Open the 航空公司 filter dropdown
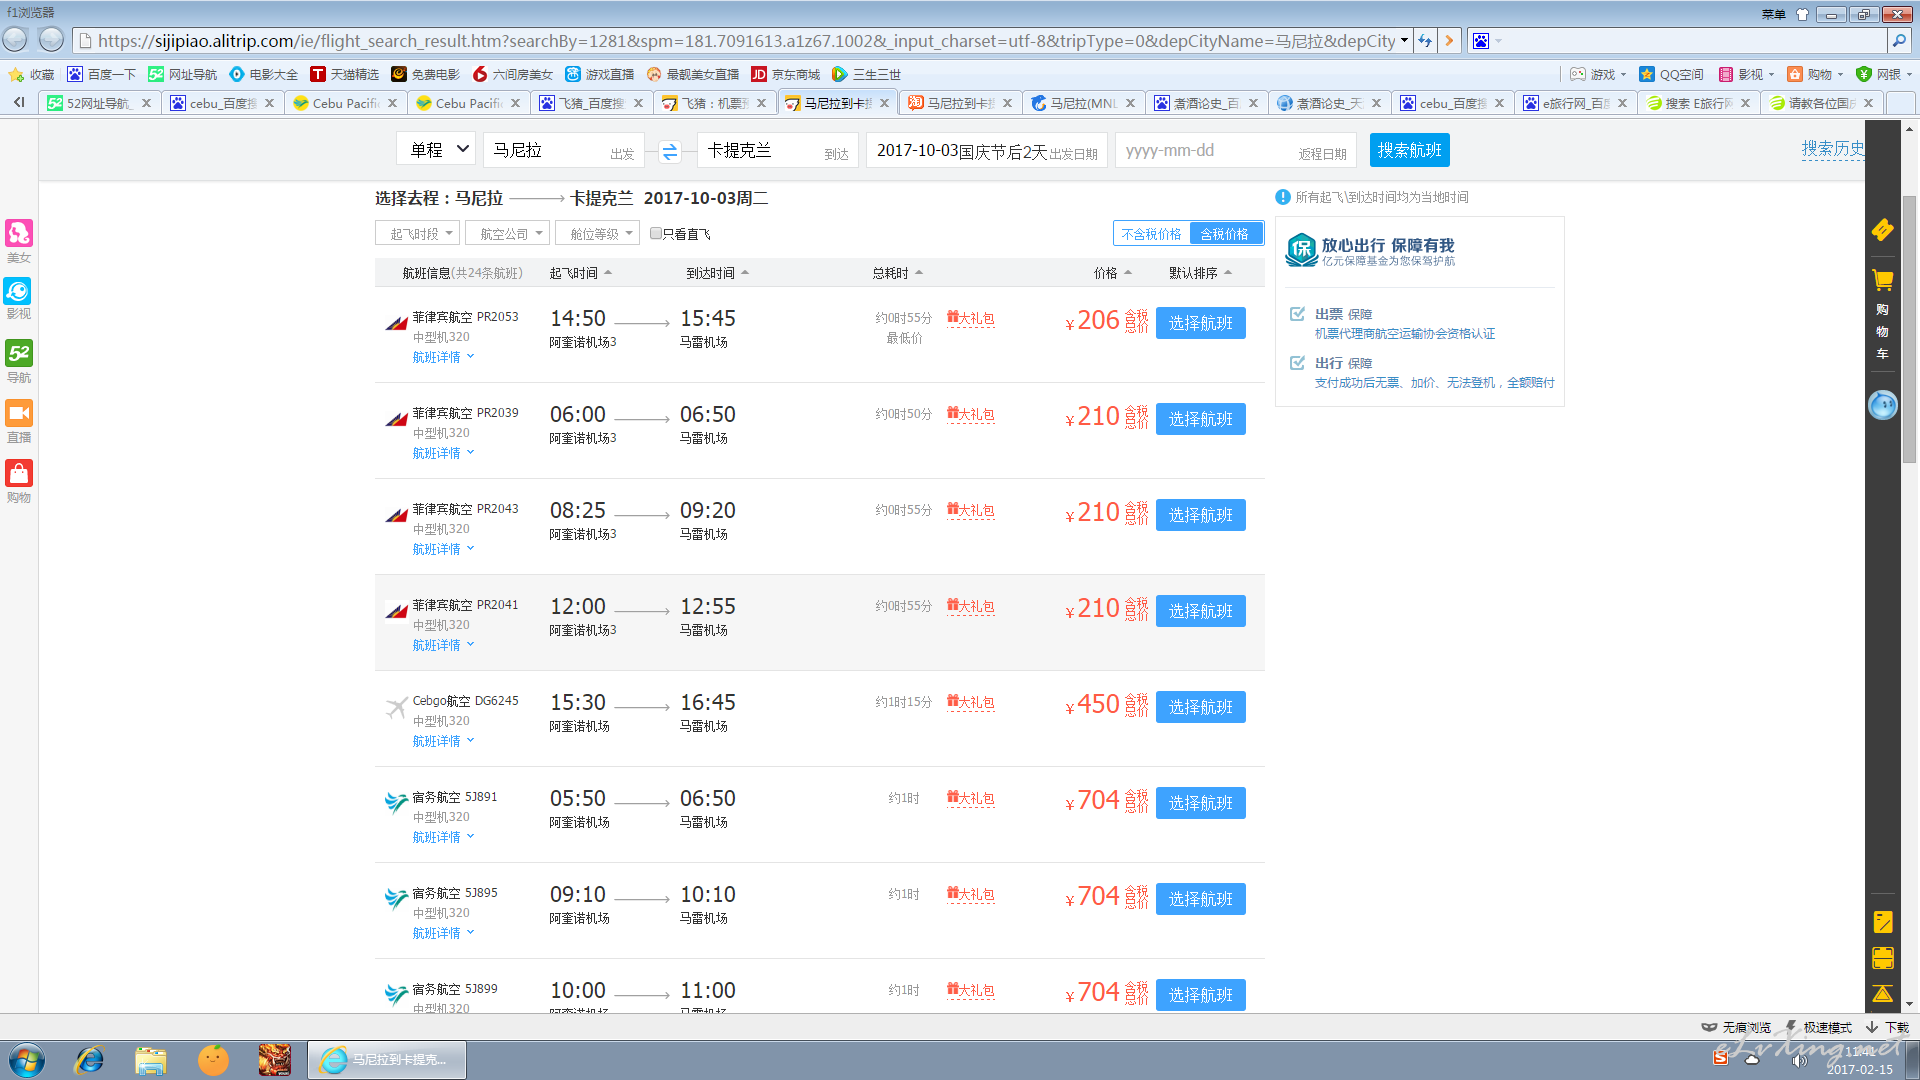 (x=507, y=233)
